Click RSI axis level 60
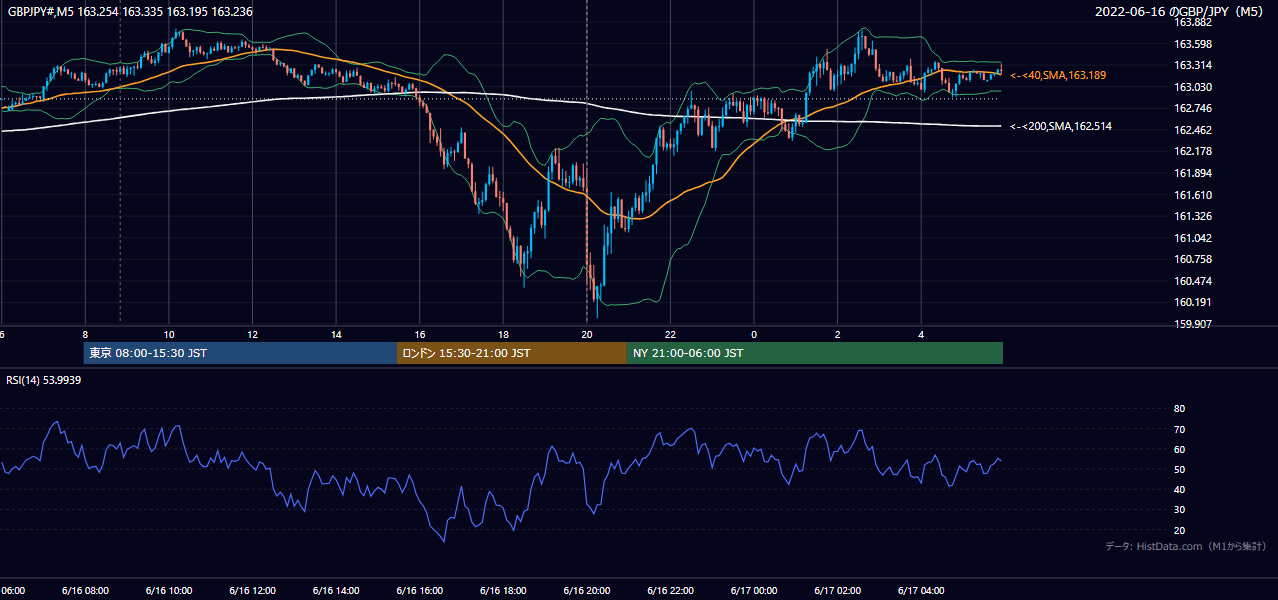1278x600 pixels. (1179, 449)
